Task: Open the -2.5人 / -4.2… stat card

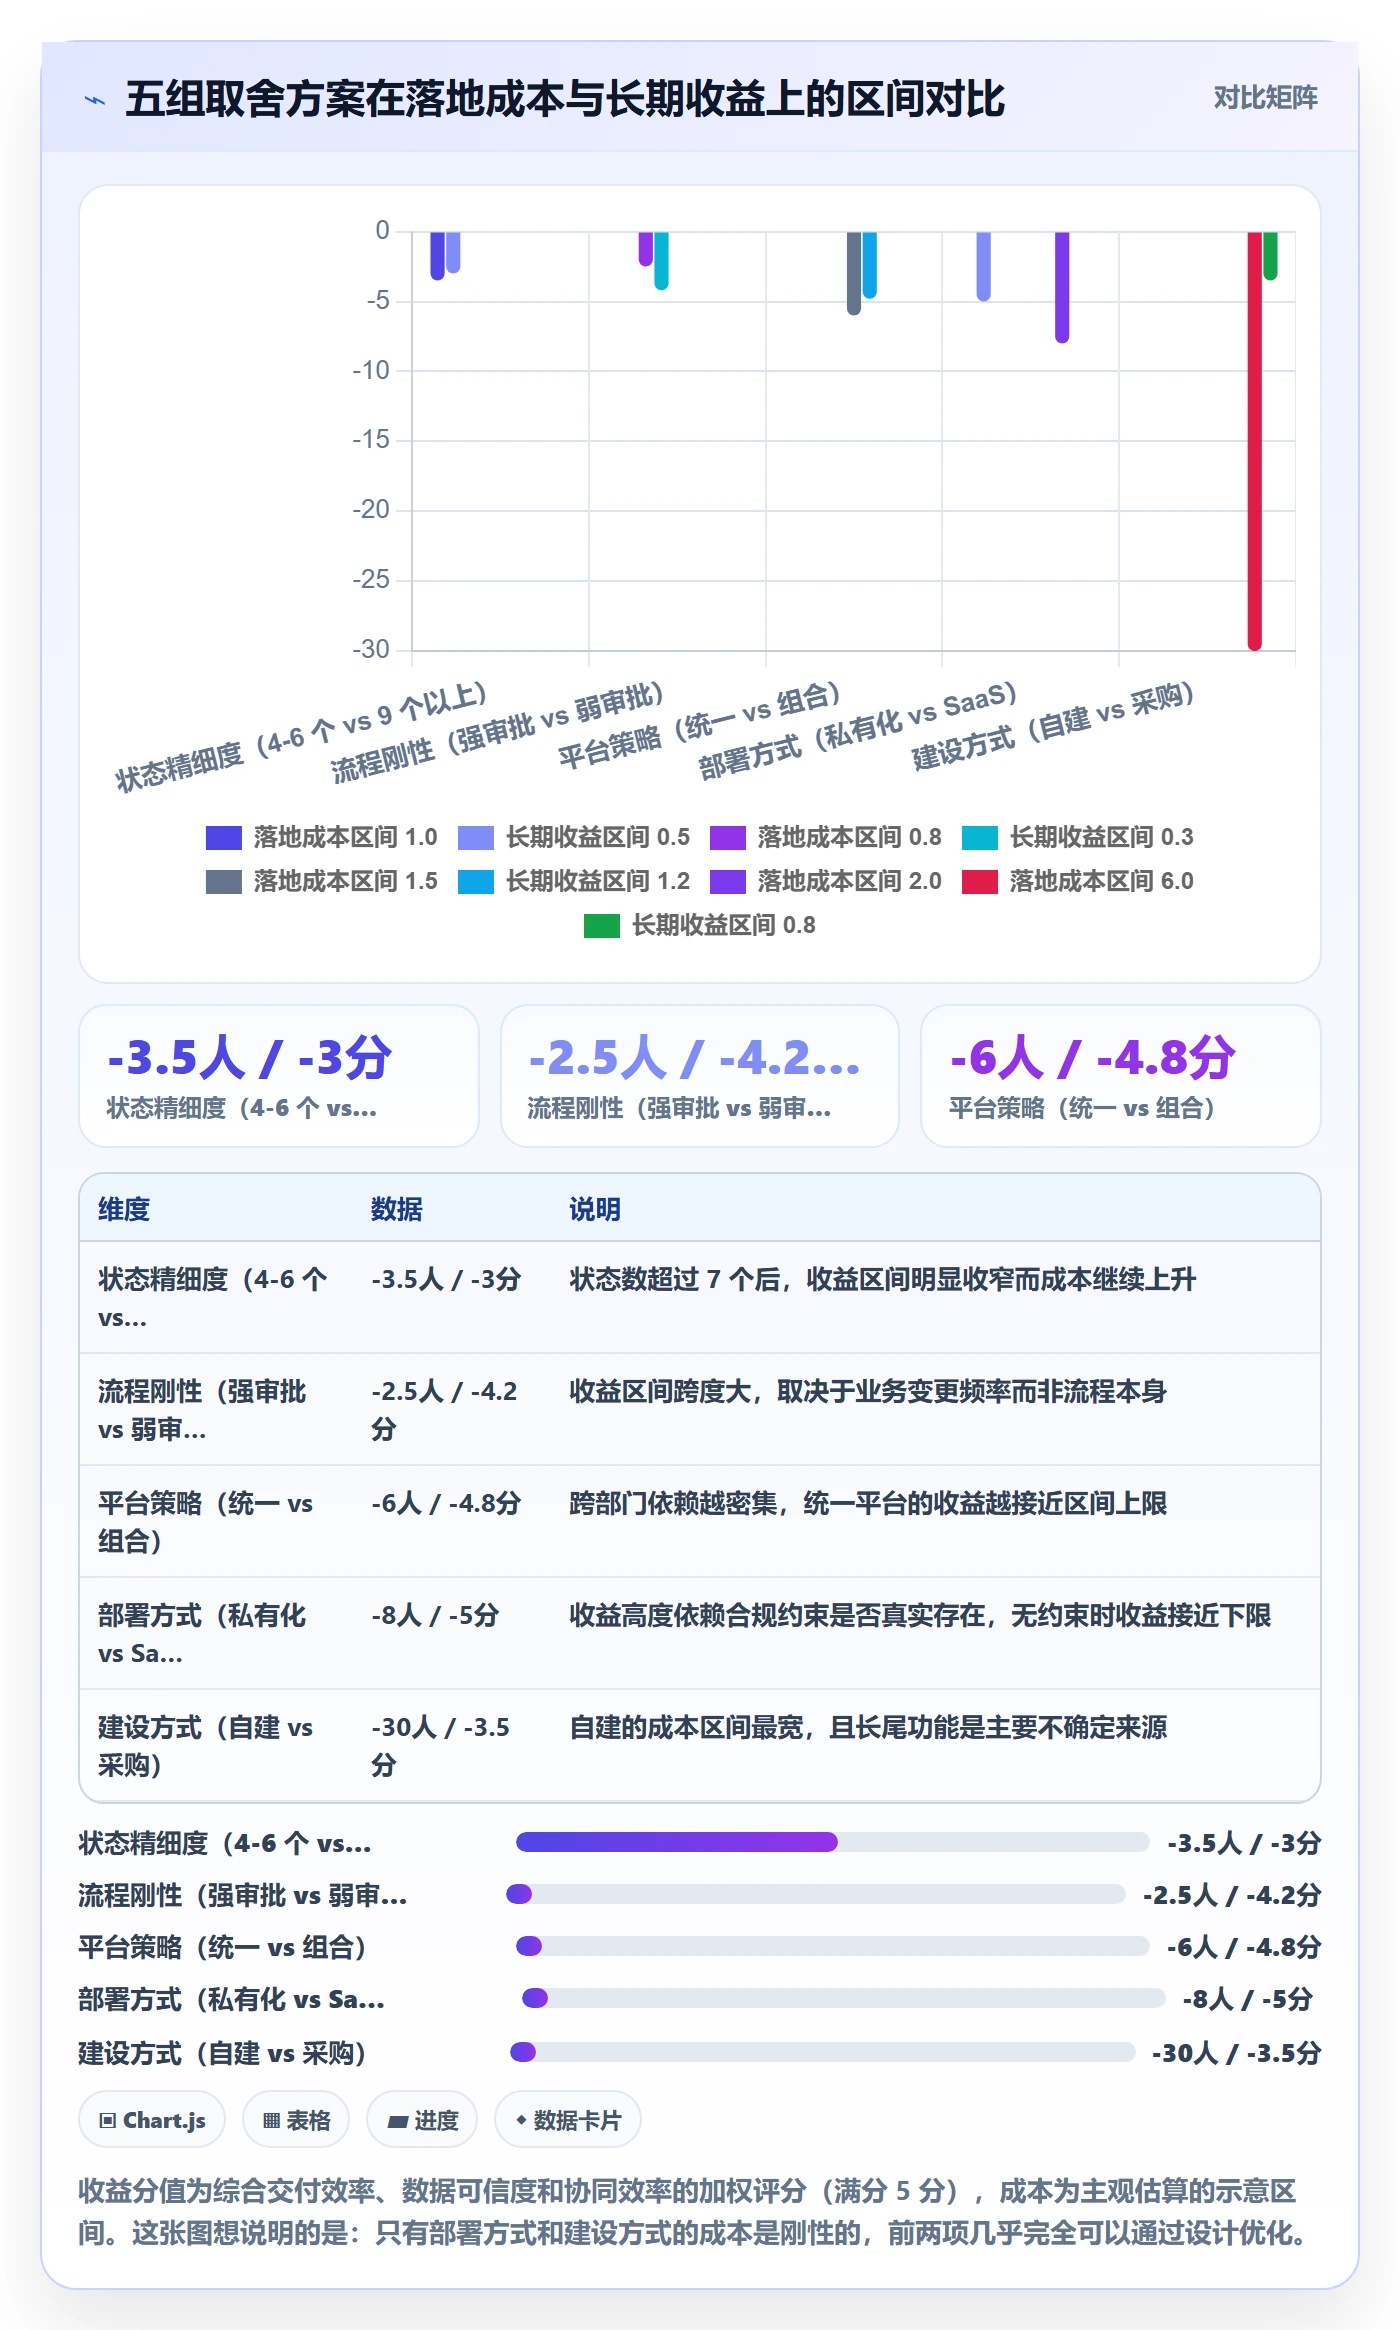Action: click(700, 1076)
